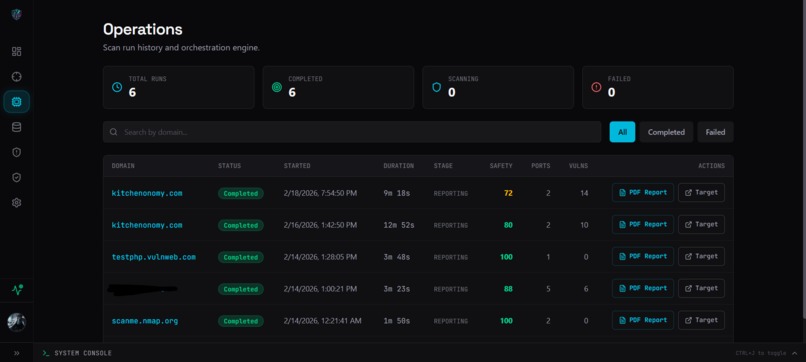Image resolution: width=806 pixels, height=362 pixels.
Task: Click the app logo in the sidebar
Action: click(16, 14)
